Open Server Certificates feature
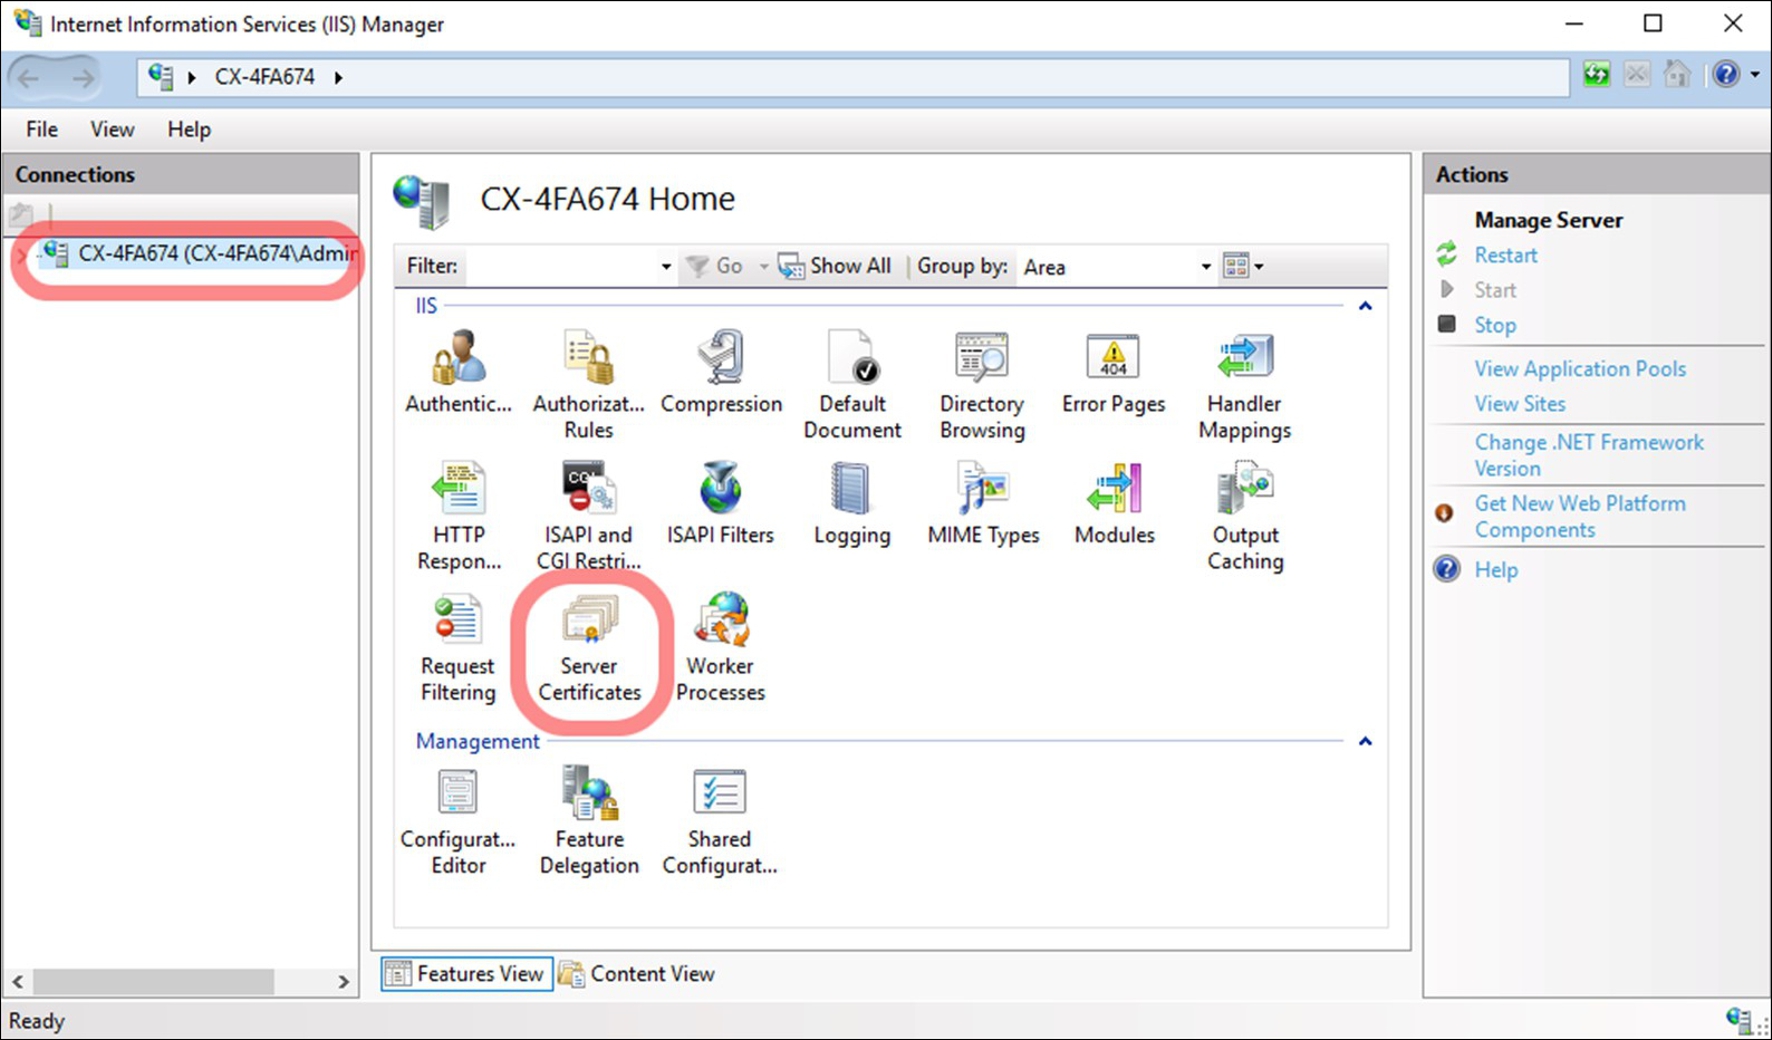The height and width of the screenshot is (1040, 1772). tap(589, 648)
